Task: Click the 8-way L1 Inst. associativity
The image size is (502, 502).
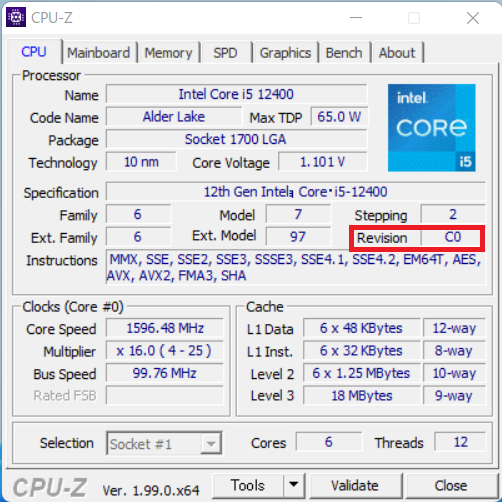Action: coord(454,351)
